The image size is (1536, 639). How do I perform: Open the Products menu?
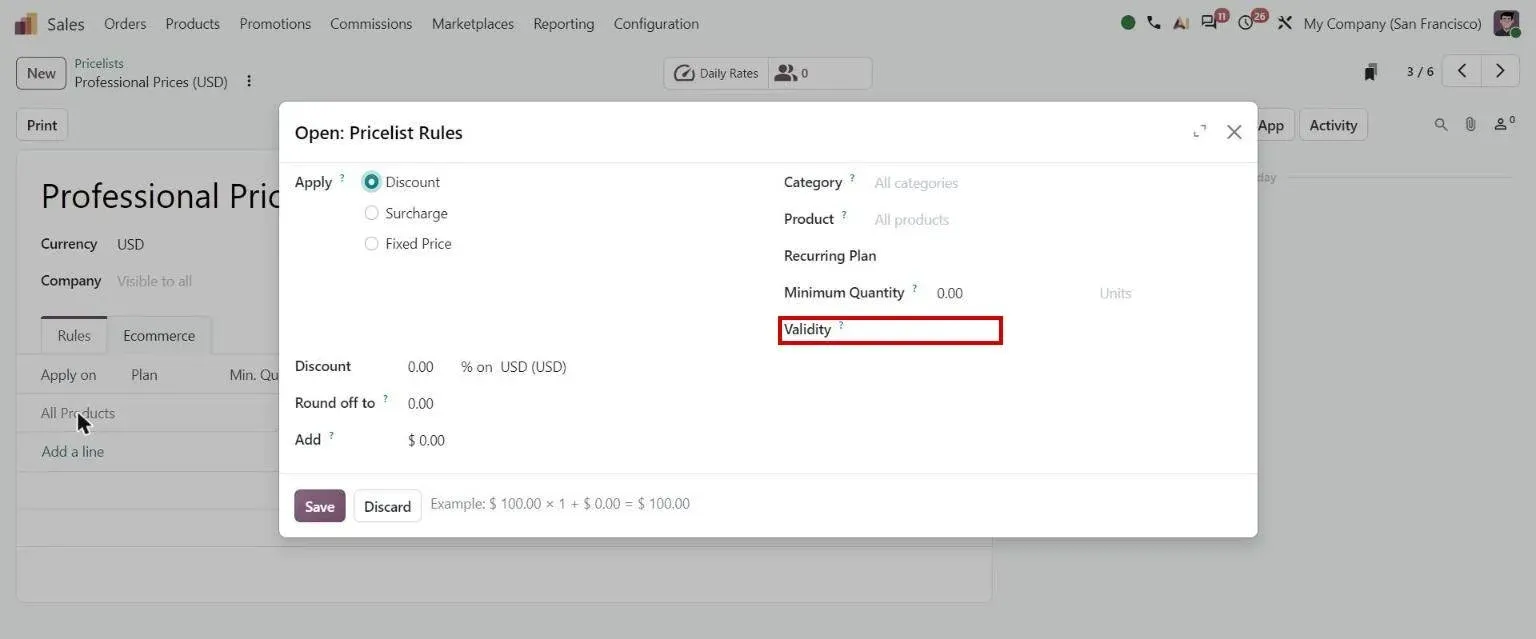[193, 23]
